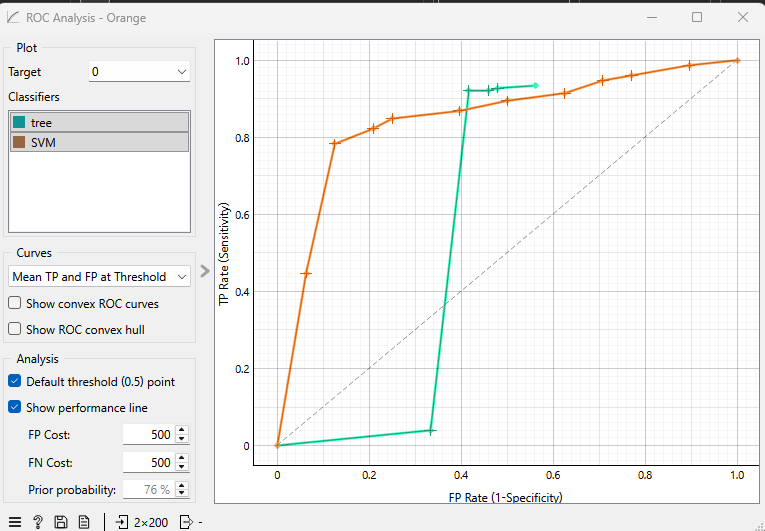
Task: Click the help question mark icon
Action: 38,521
